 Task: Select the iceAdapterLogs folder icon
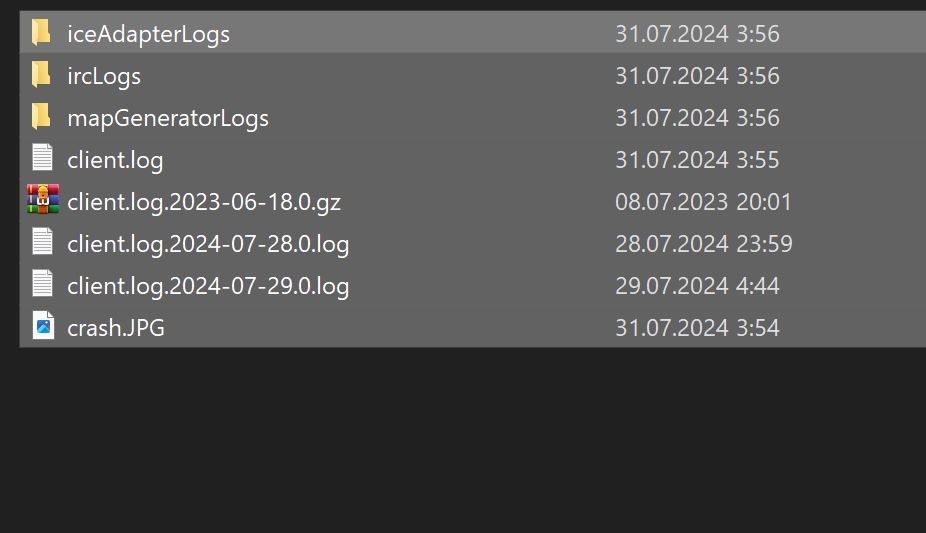point(41,32)
